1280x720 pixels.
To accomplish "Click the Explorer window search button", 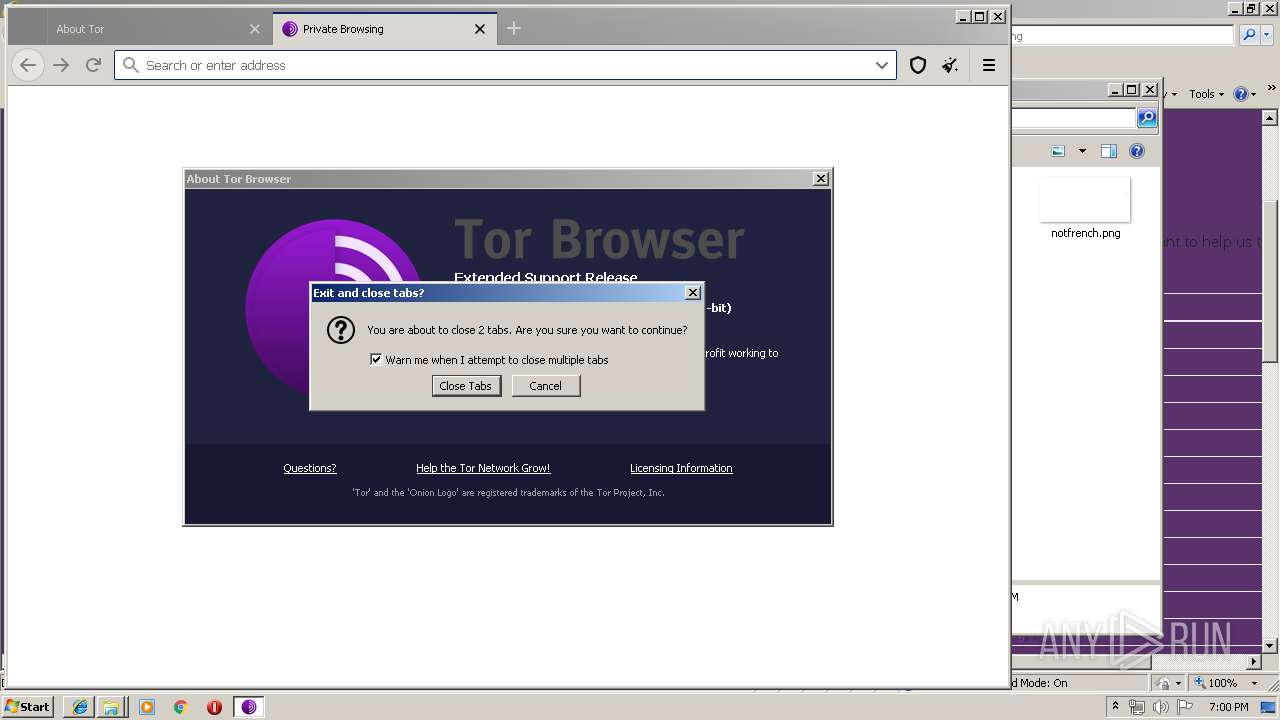I will 1147,118.
